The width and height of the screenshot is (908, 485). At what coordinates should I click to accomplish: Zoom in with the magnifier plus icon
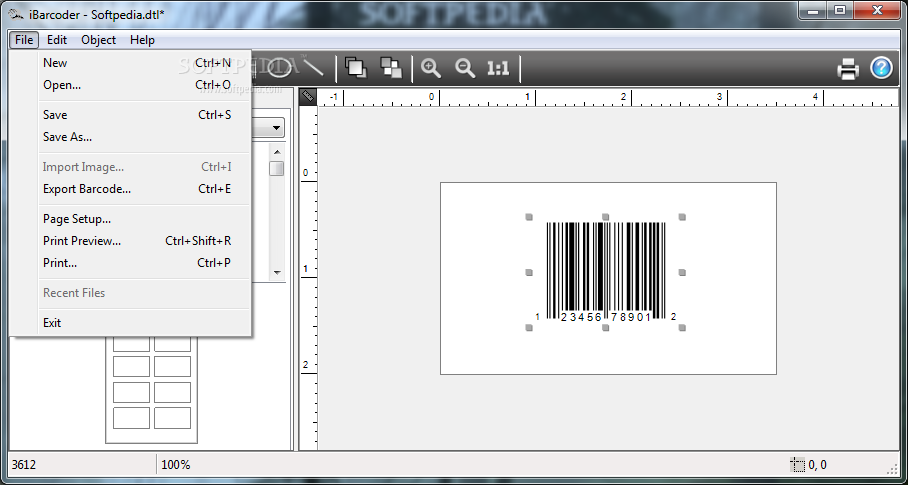click(x=431, y=68)
